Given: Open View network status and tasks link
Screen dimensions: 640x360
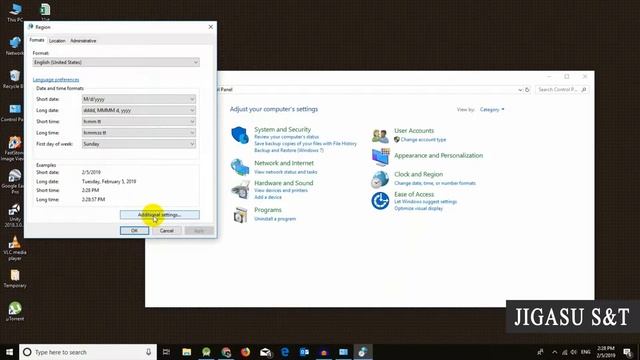Looking at the screenshot, I should (286, 172).
